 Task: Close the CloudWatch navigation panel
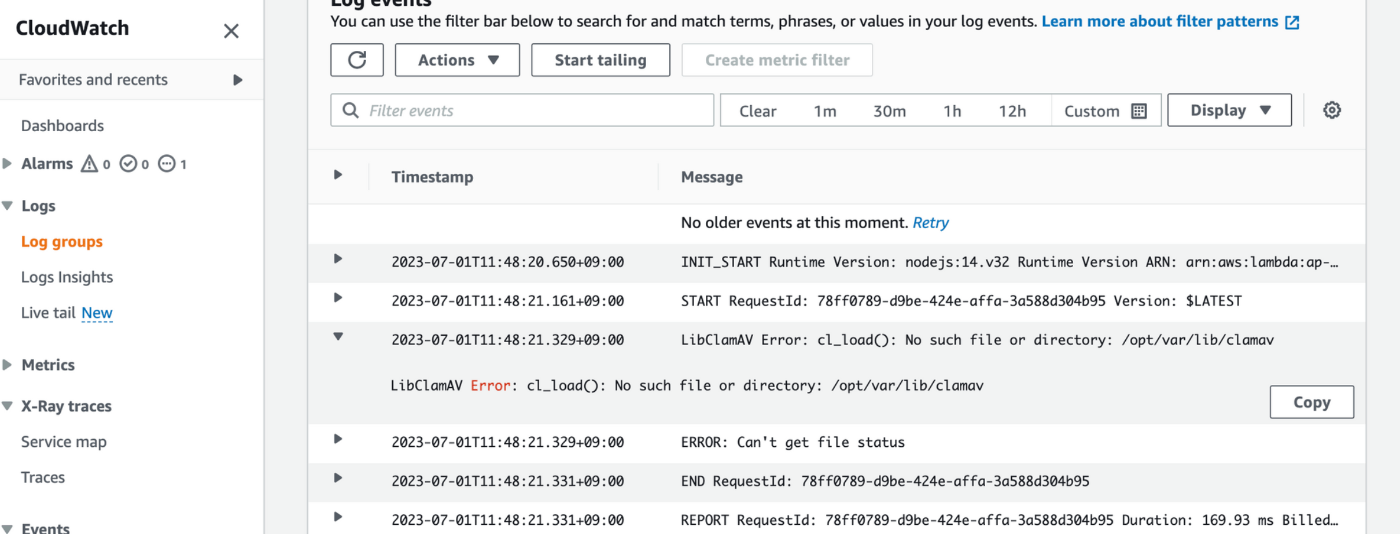(x=231, y=31)
